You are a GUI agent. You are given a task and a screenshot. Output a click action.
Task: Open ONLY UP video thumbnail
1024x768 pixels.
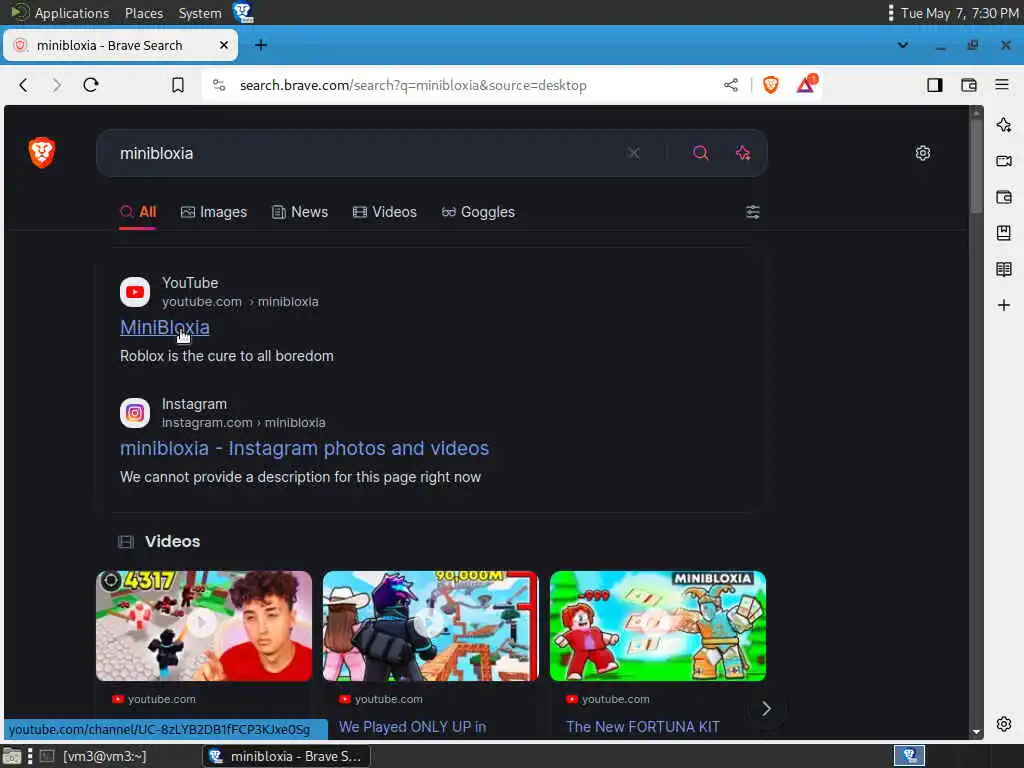(430, 626)
